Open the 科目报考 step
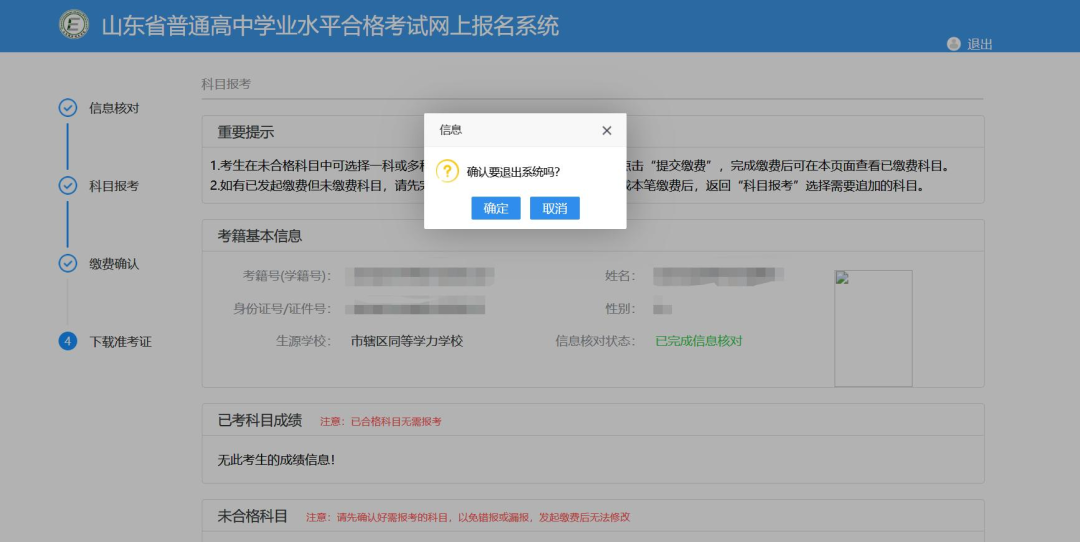 [x=114, y=186]
